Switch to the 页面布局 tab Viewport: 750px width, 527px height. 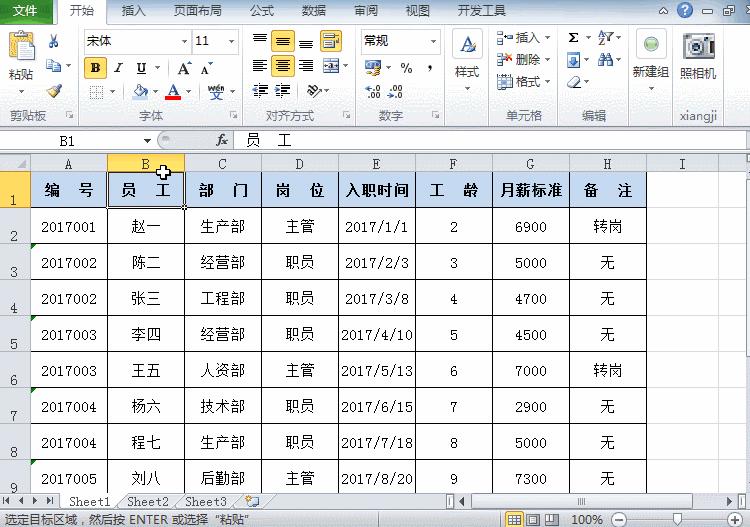coord(198,11)
